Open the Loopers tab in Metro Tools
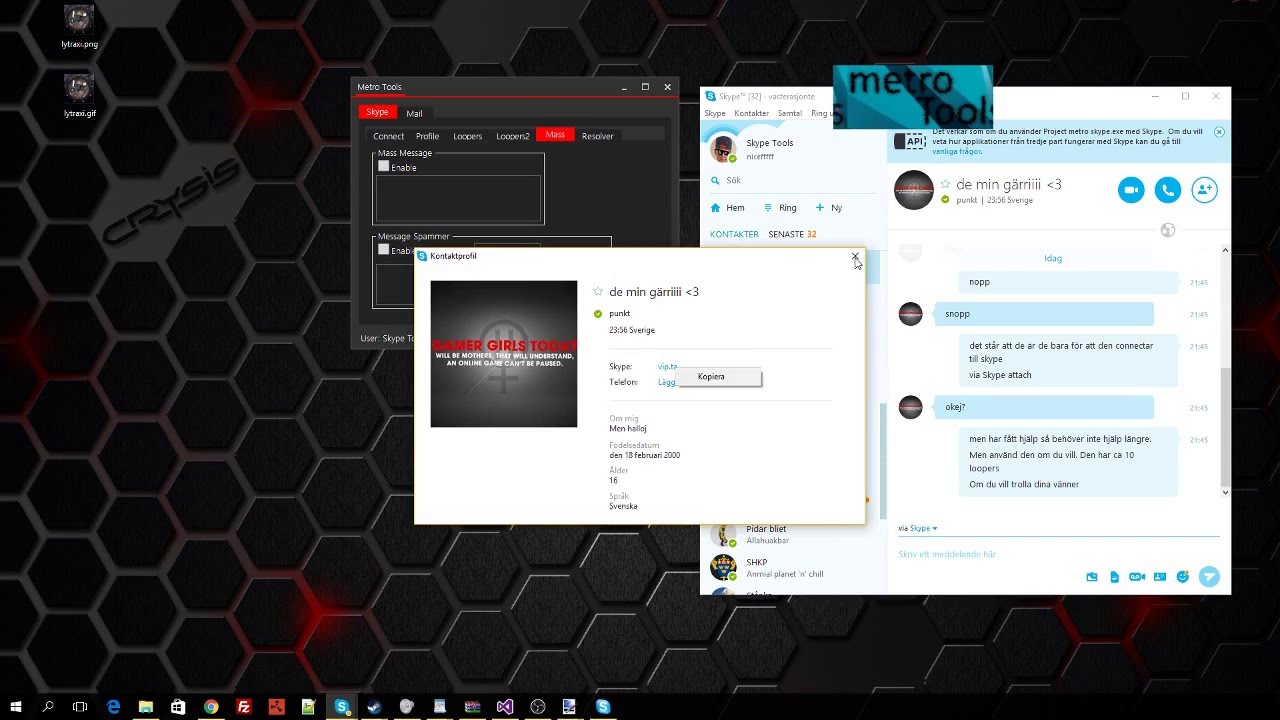This screenshot has height=720, width=1280. [467, 136]
